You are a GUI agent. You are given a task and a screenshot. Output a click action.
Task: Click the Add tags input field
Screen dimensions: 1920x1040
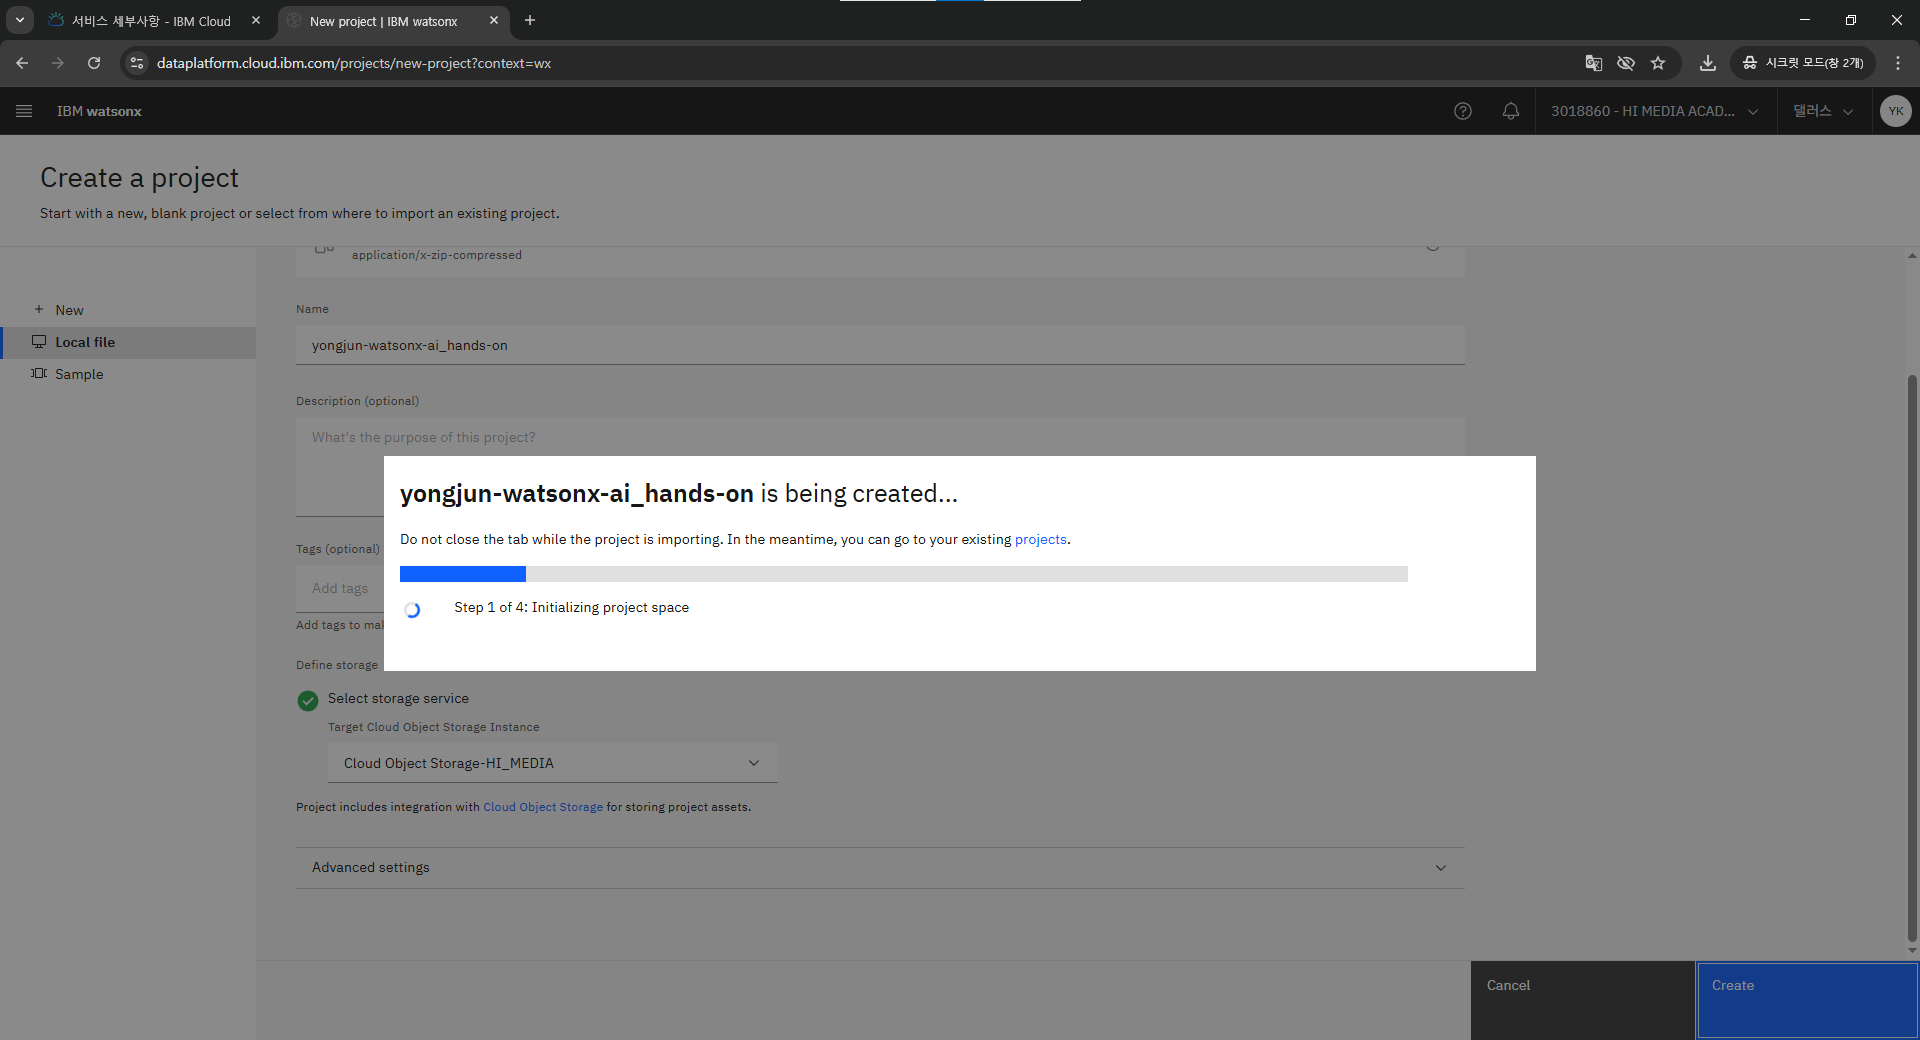pos(340,588)
